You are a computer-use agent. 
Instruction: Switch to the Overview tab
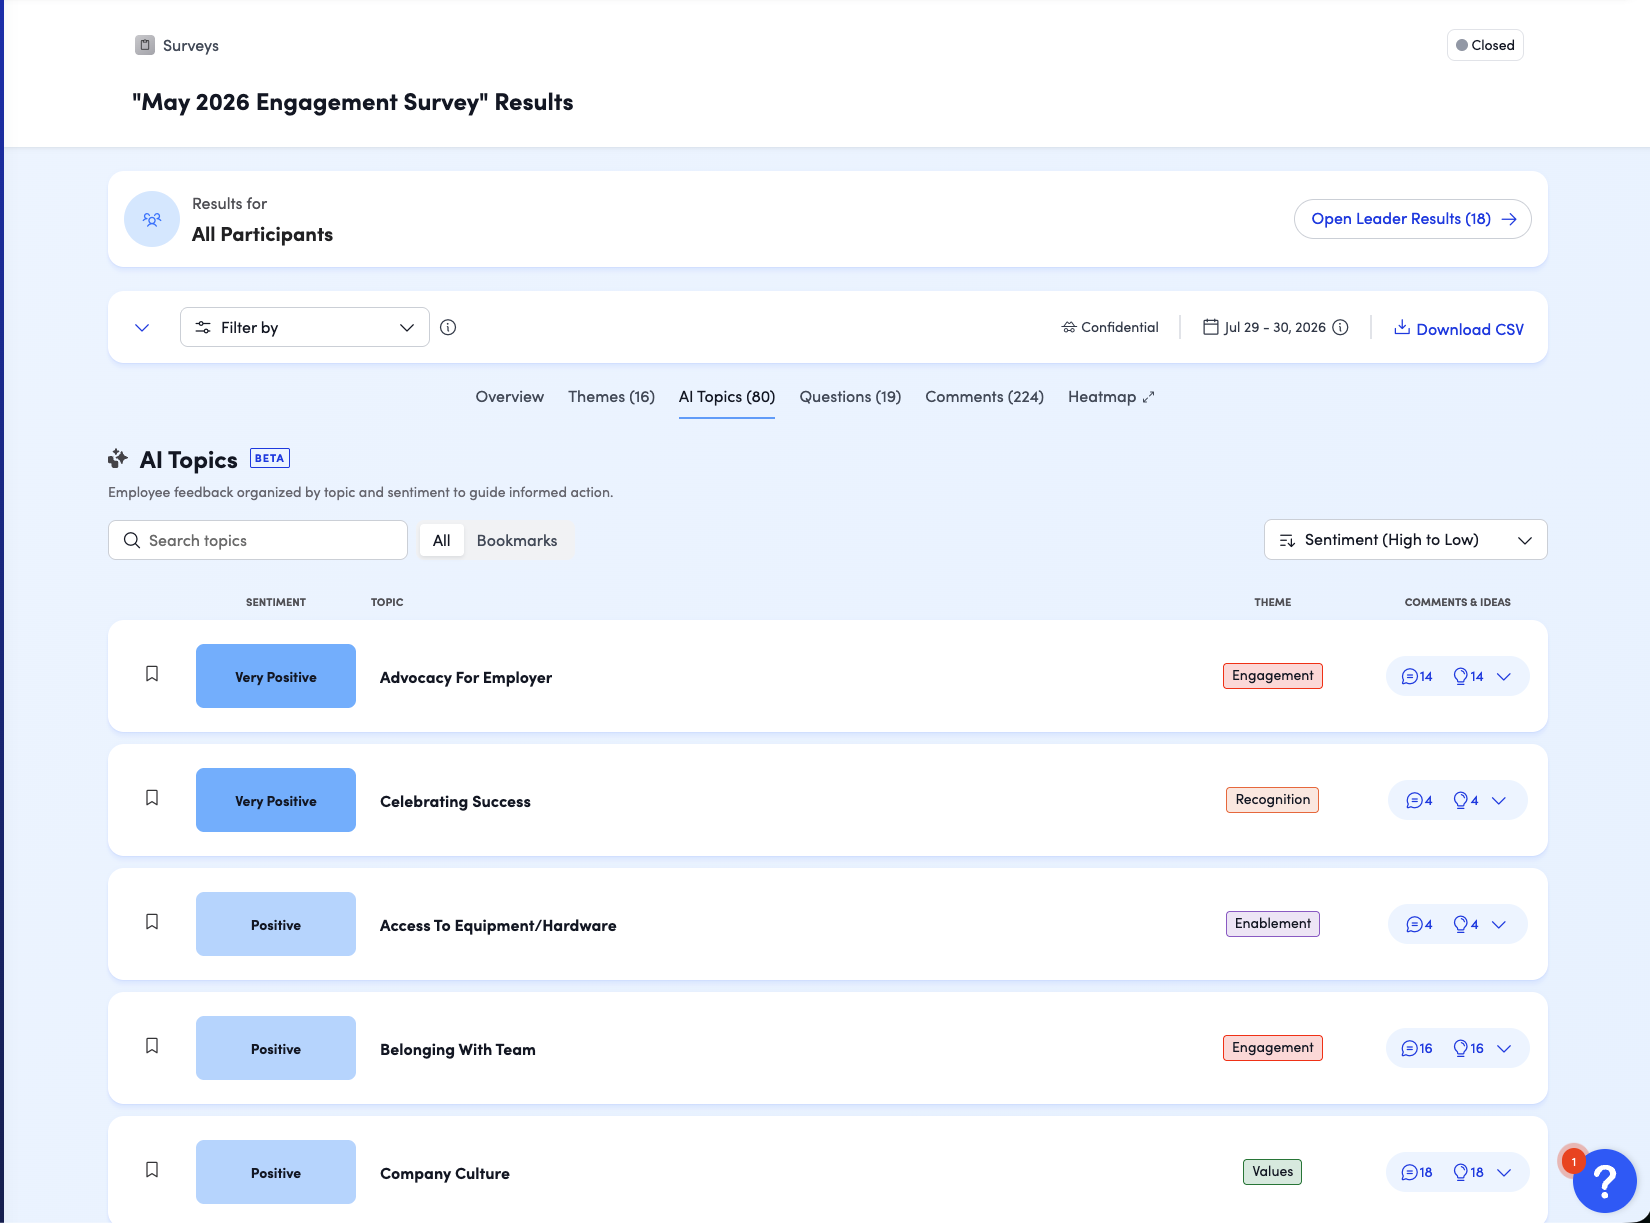point(510,397)
